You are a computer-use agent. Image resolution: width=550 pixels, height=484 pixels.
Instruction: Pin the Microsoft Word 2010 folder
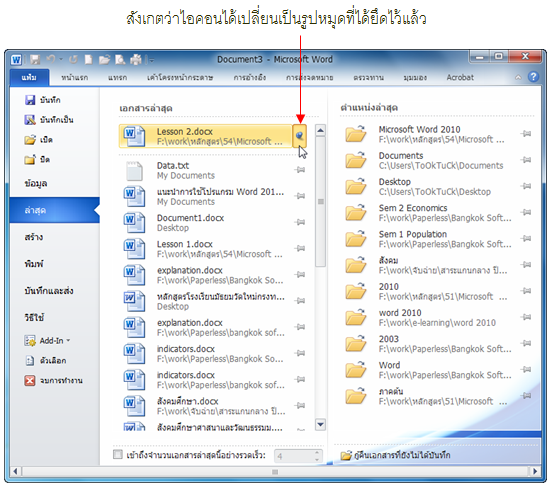[526, 134]
